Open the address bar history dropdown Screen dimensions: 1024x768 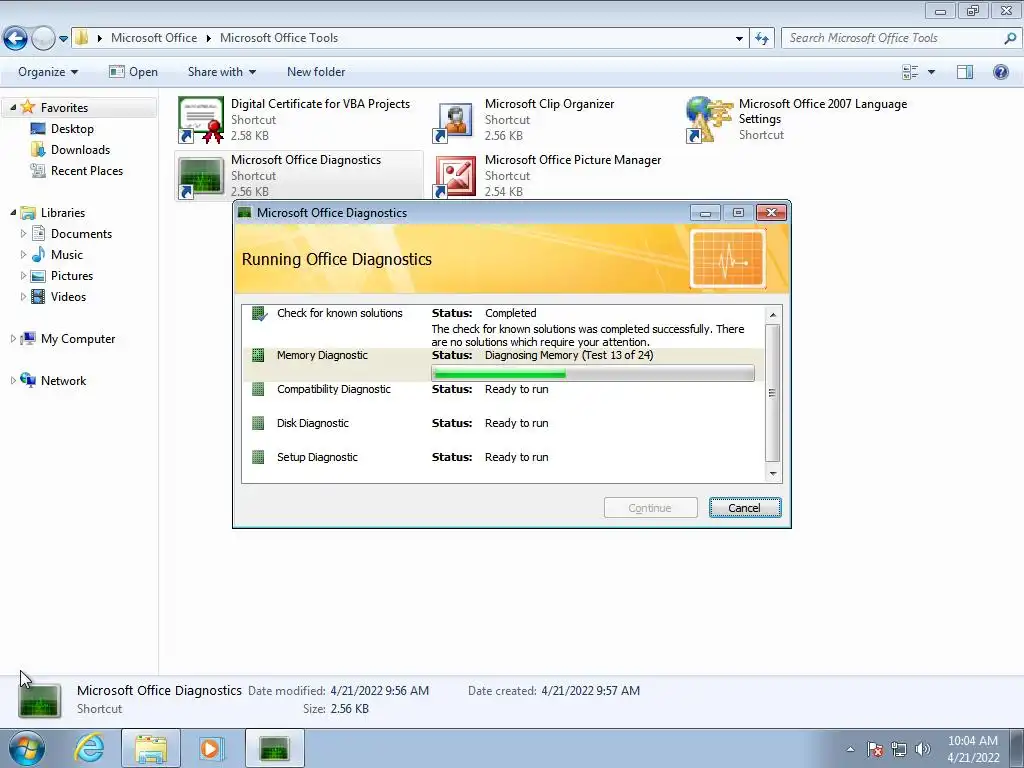(739, 38)
